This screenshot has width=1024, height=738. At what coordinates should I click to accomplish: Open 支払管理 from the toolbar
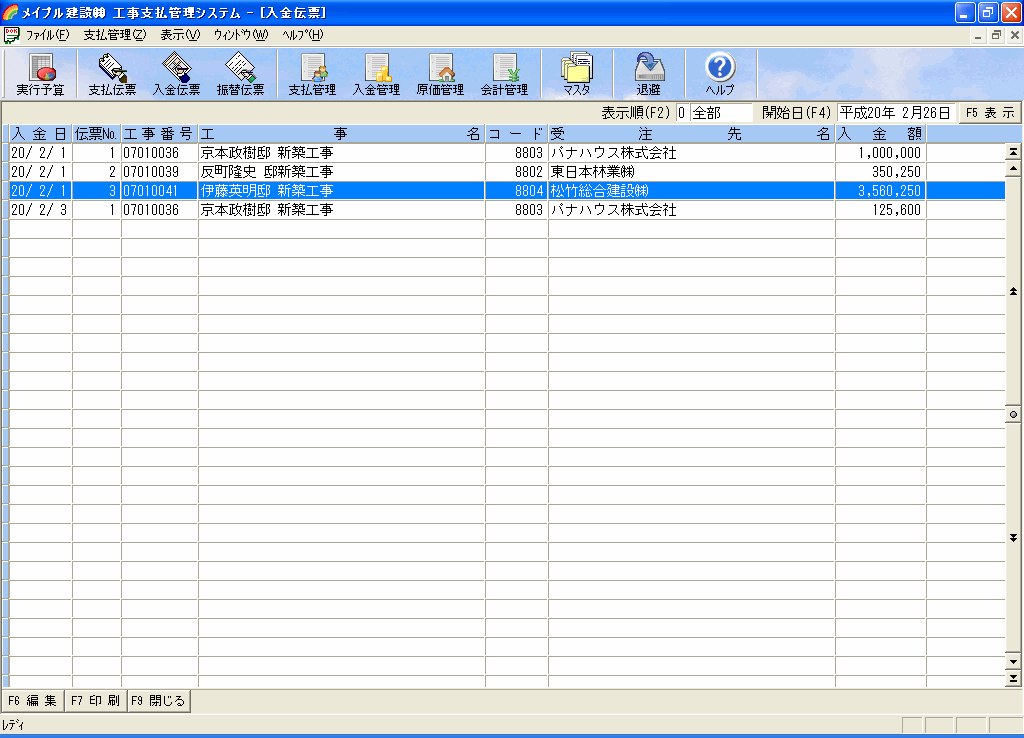[x=312, y=74]
